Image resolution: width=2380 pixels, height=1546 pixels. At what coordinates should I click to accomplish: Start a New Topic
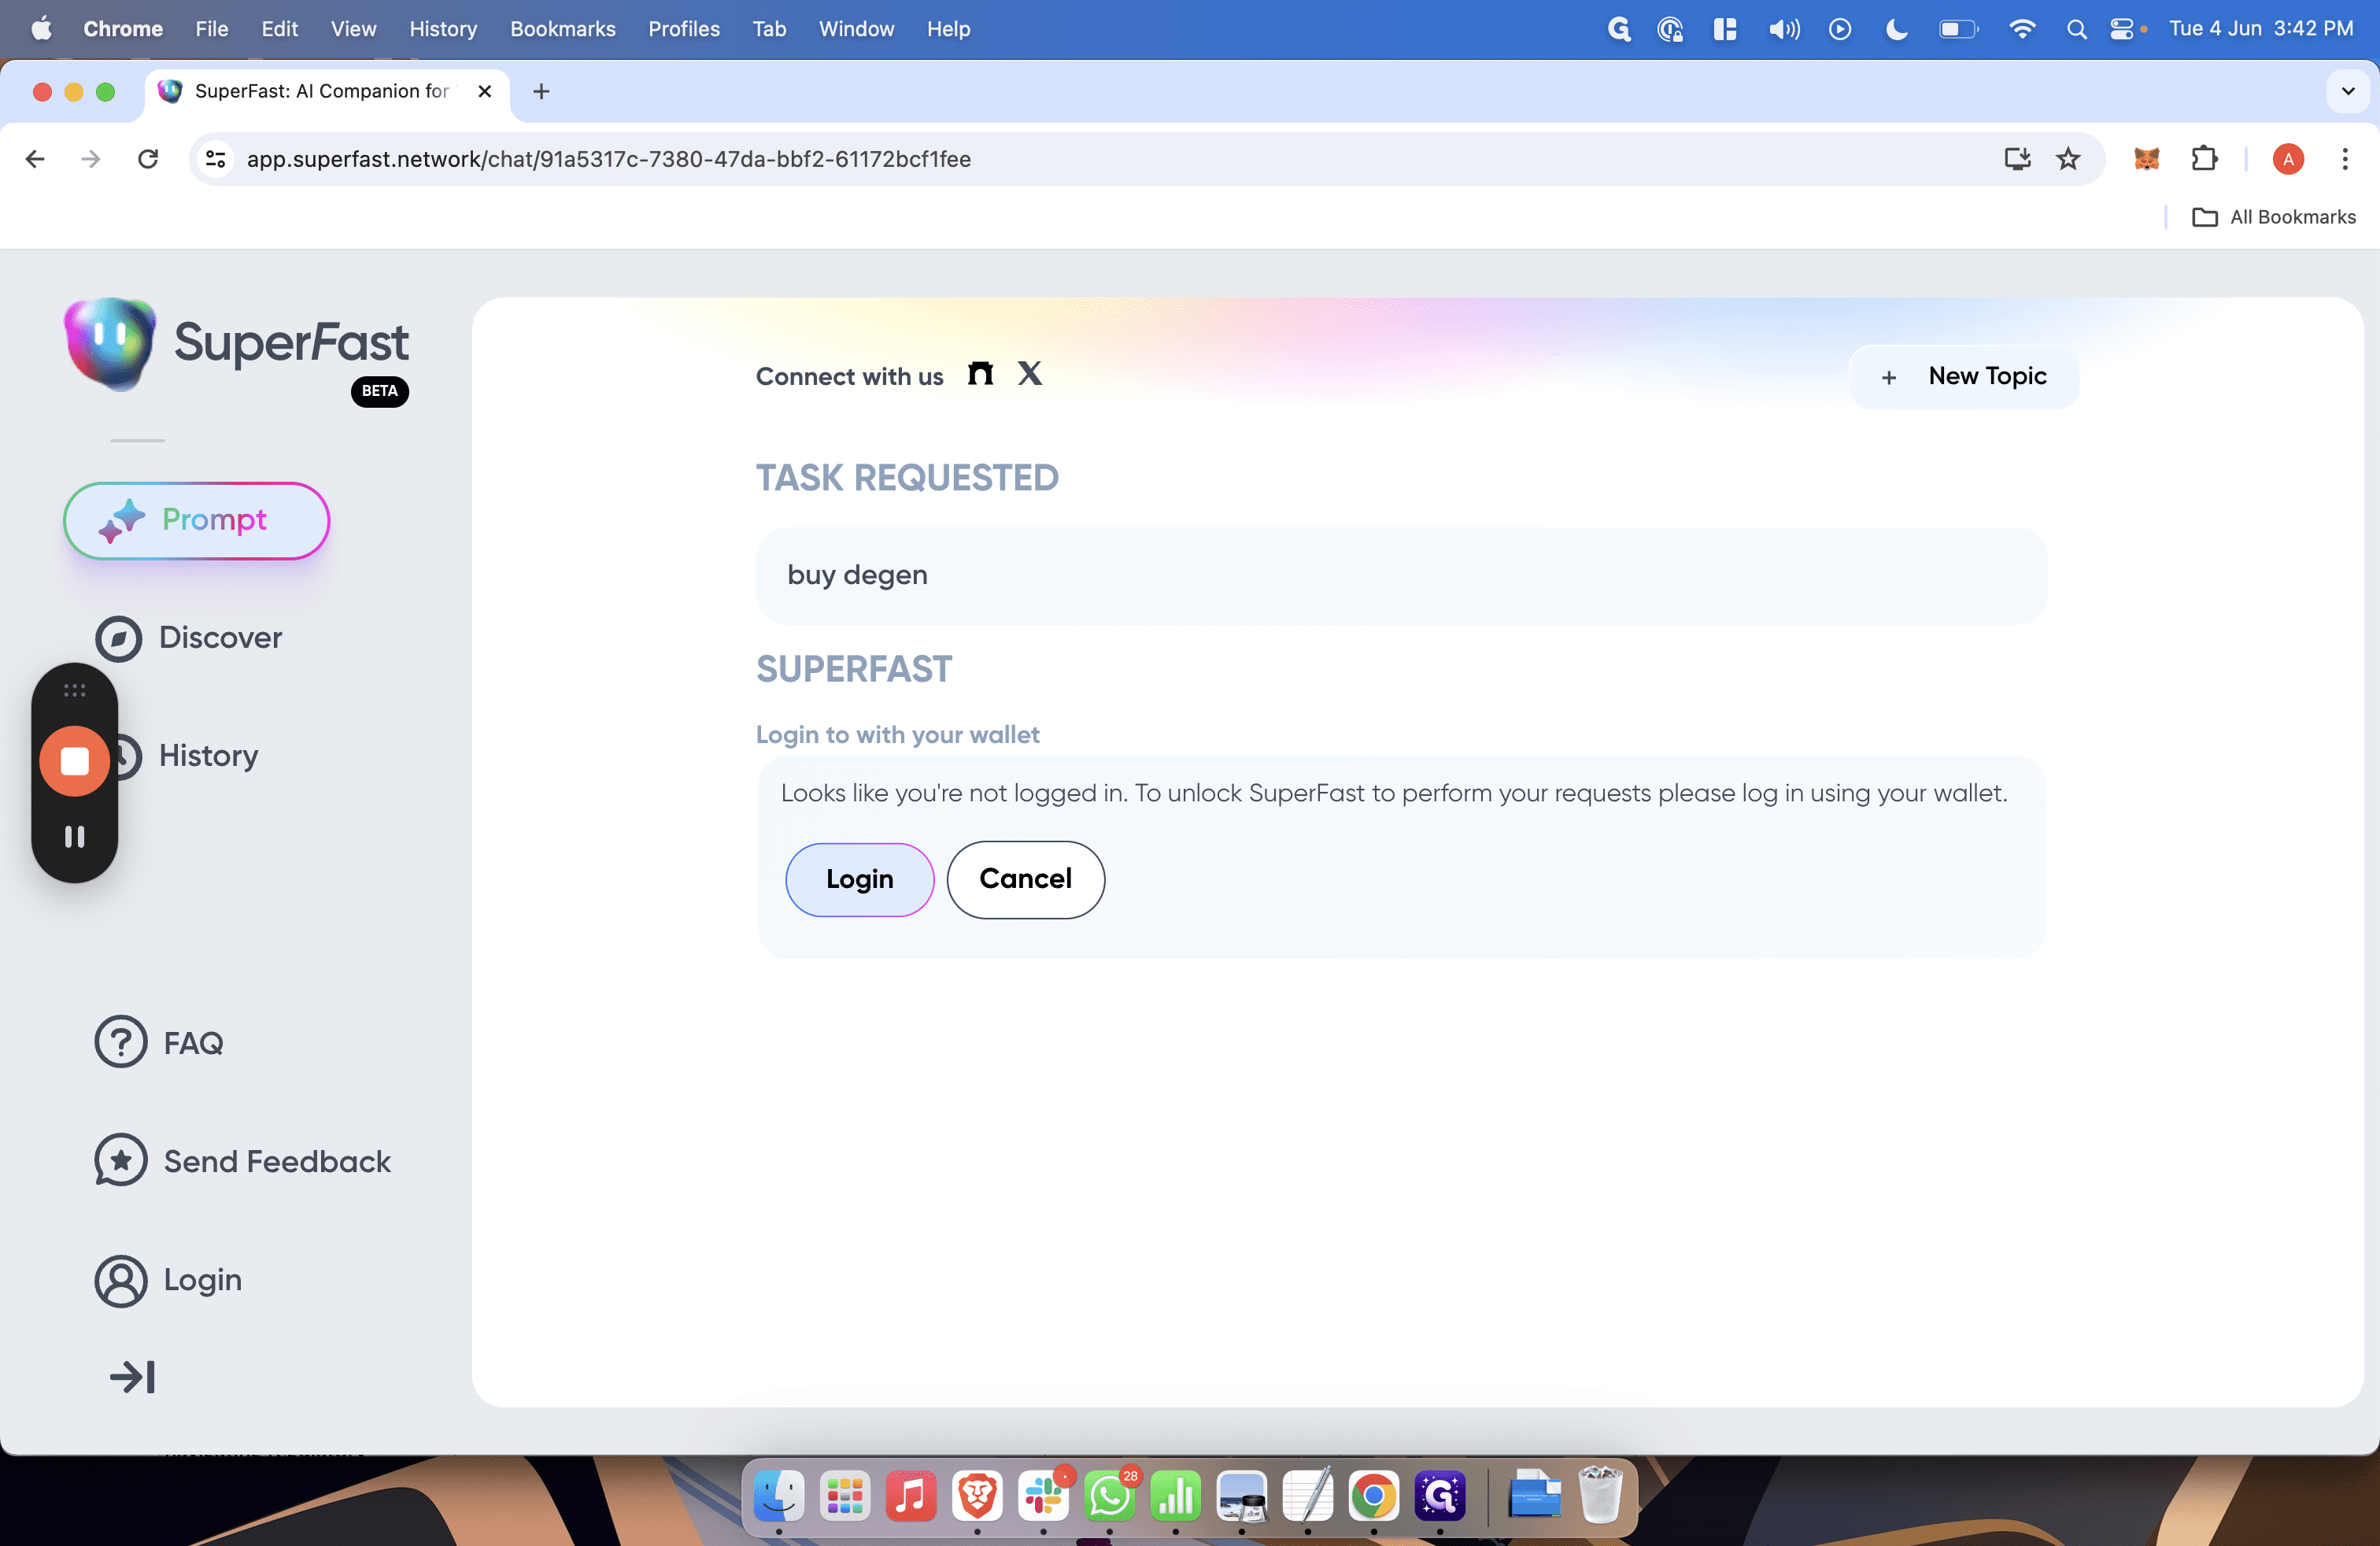[x=1963, y=377]
